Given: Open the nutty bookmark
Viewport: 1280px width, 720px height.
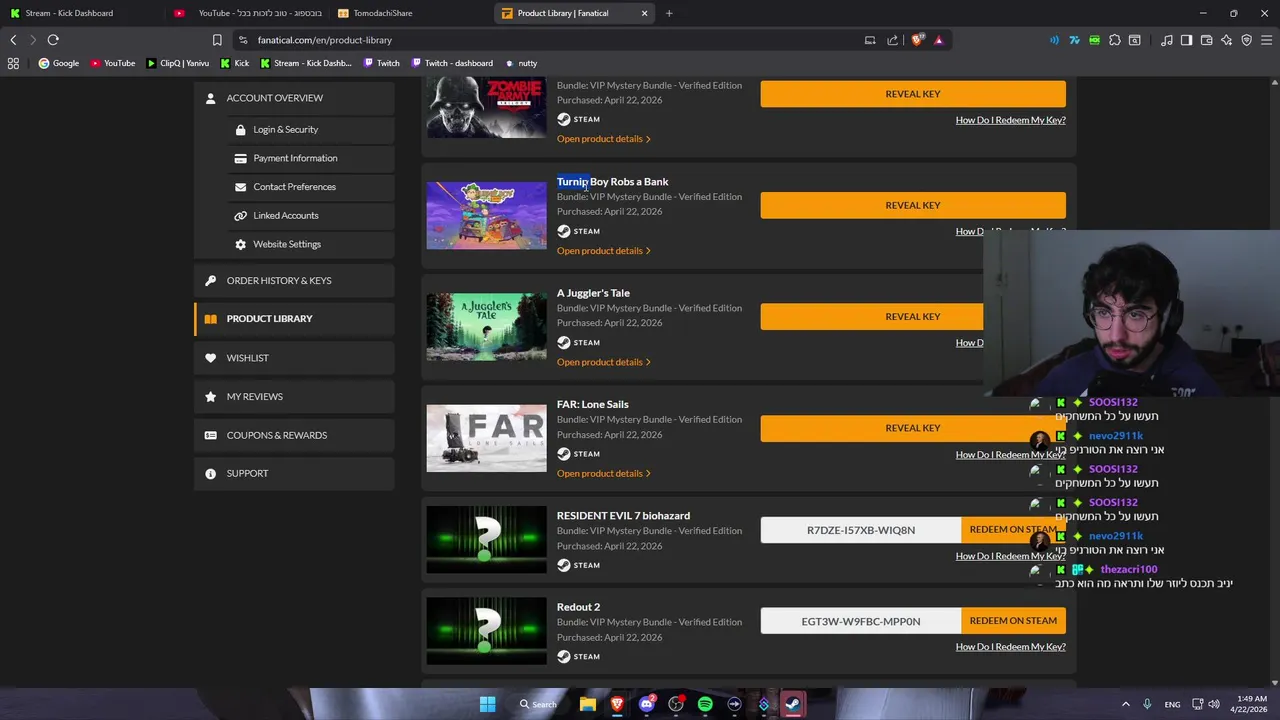Looking at the screenshot, I should pos(521,63).
